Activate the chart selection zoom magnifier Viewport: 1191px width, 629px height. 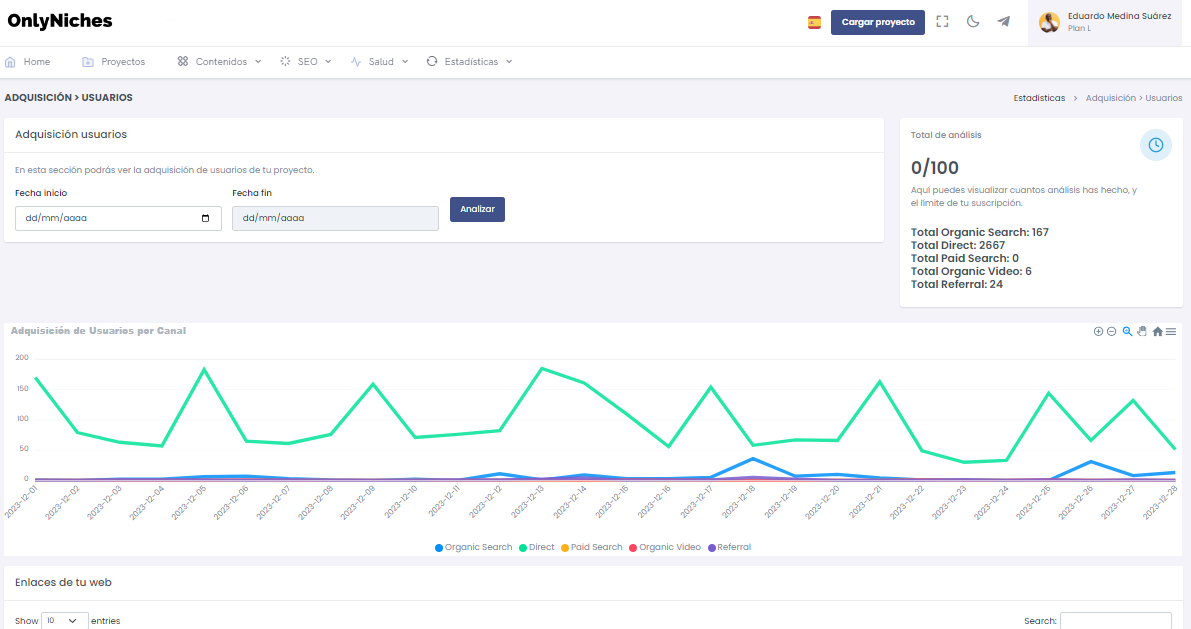tap(1127, 331)
